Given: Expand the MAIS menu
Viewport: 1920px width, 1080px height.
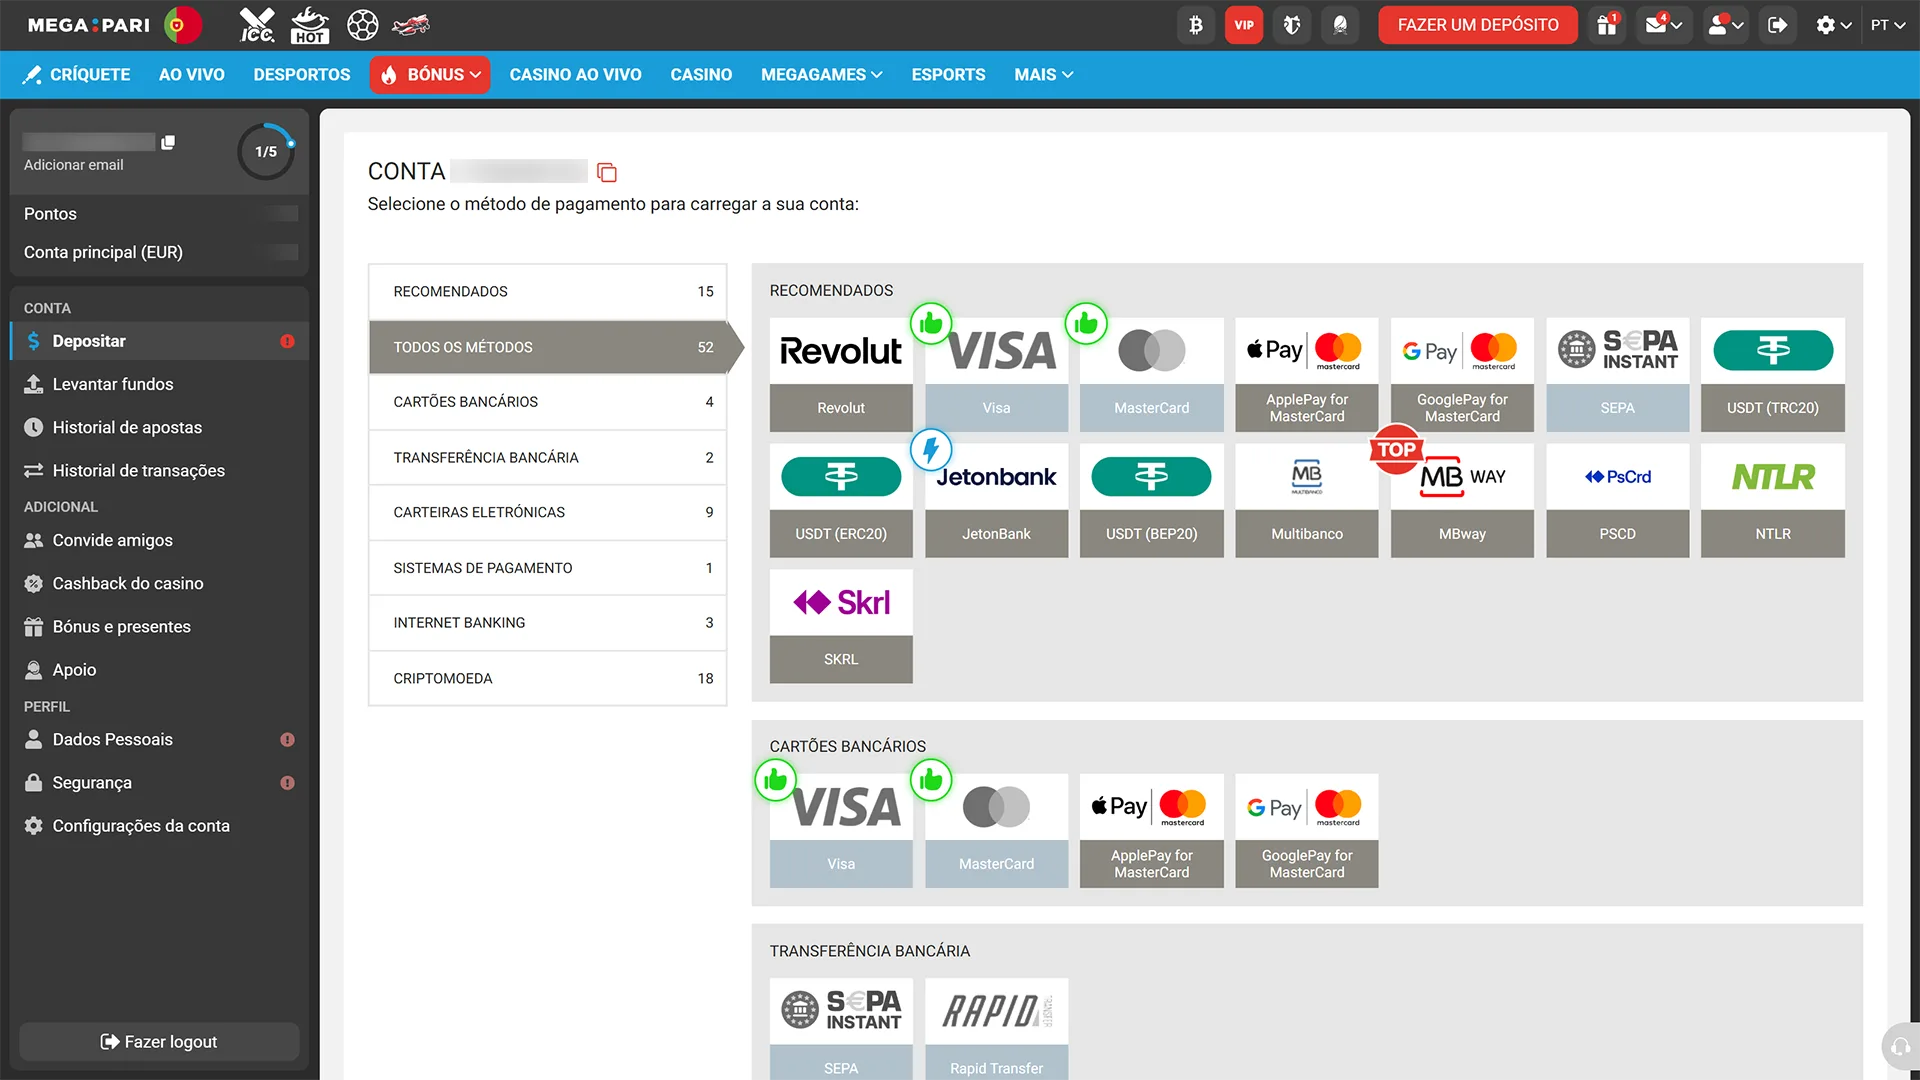Looking at the screenshot, I should (x=1043, y=75).
